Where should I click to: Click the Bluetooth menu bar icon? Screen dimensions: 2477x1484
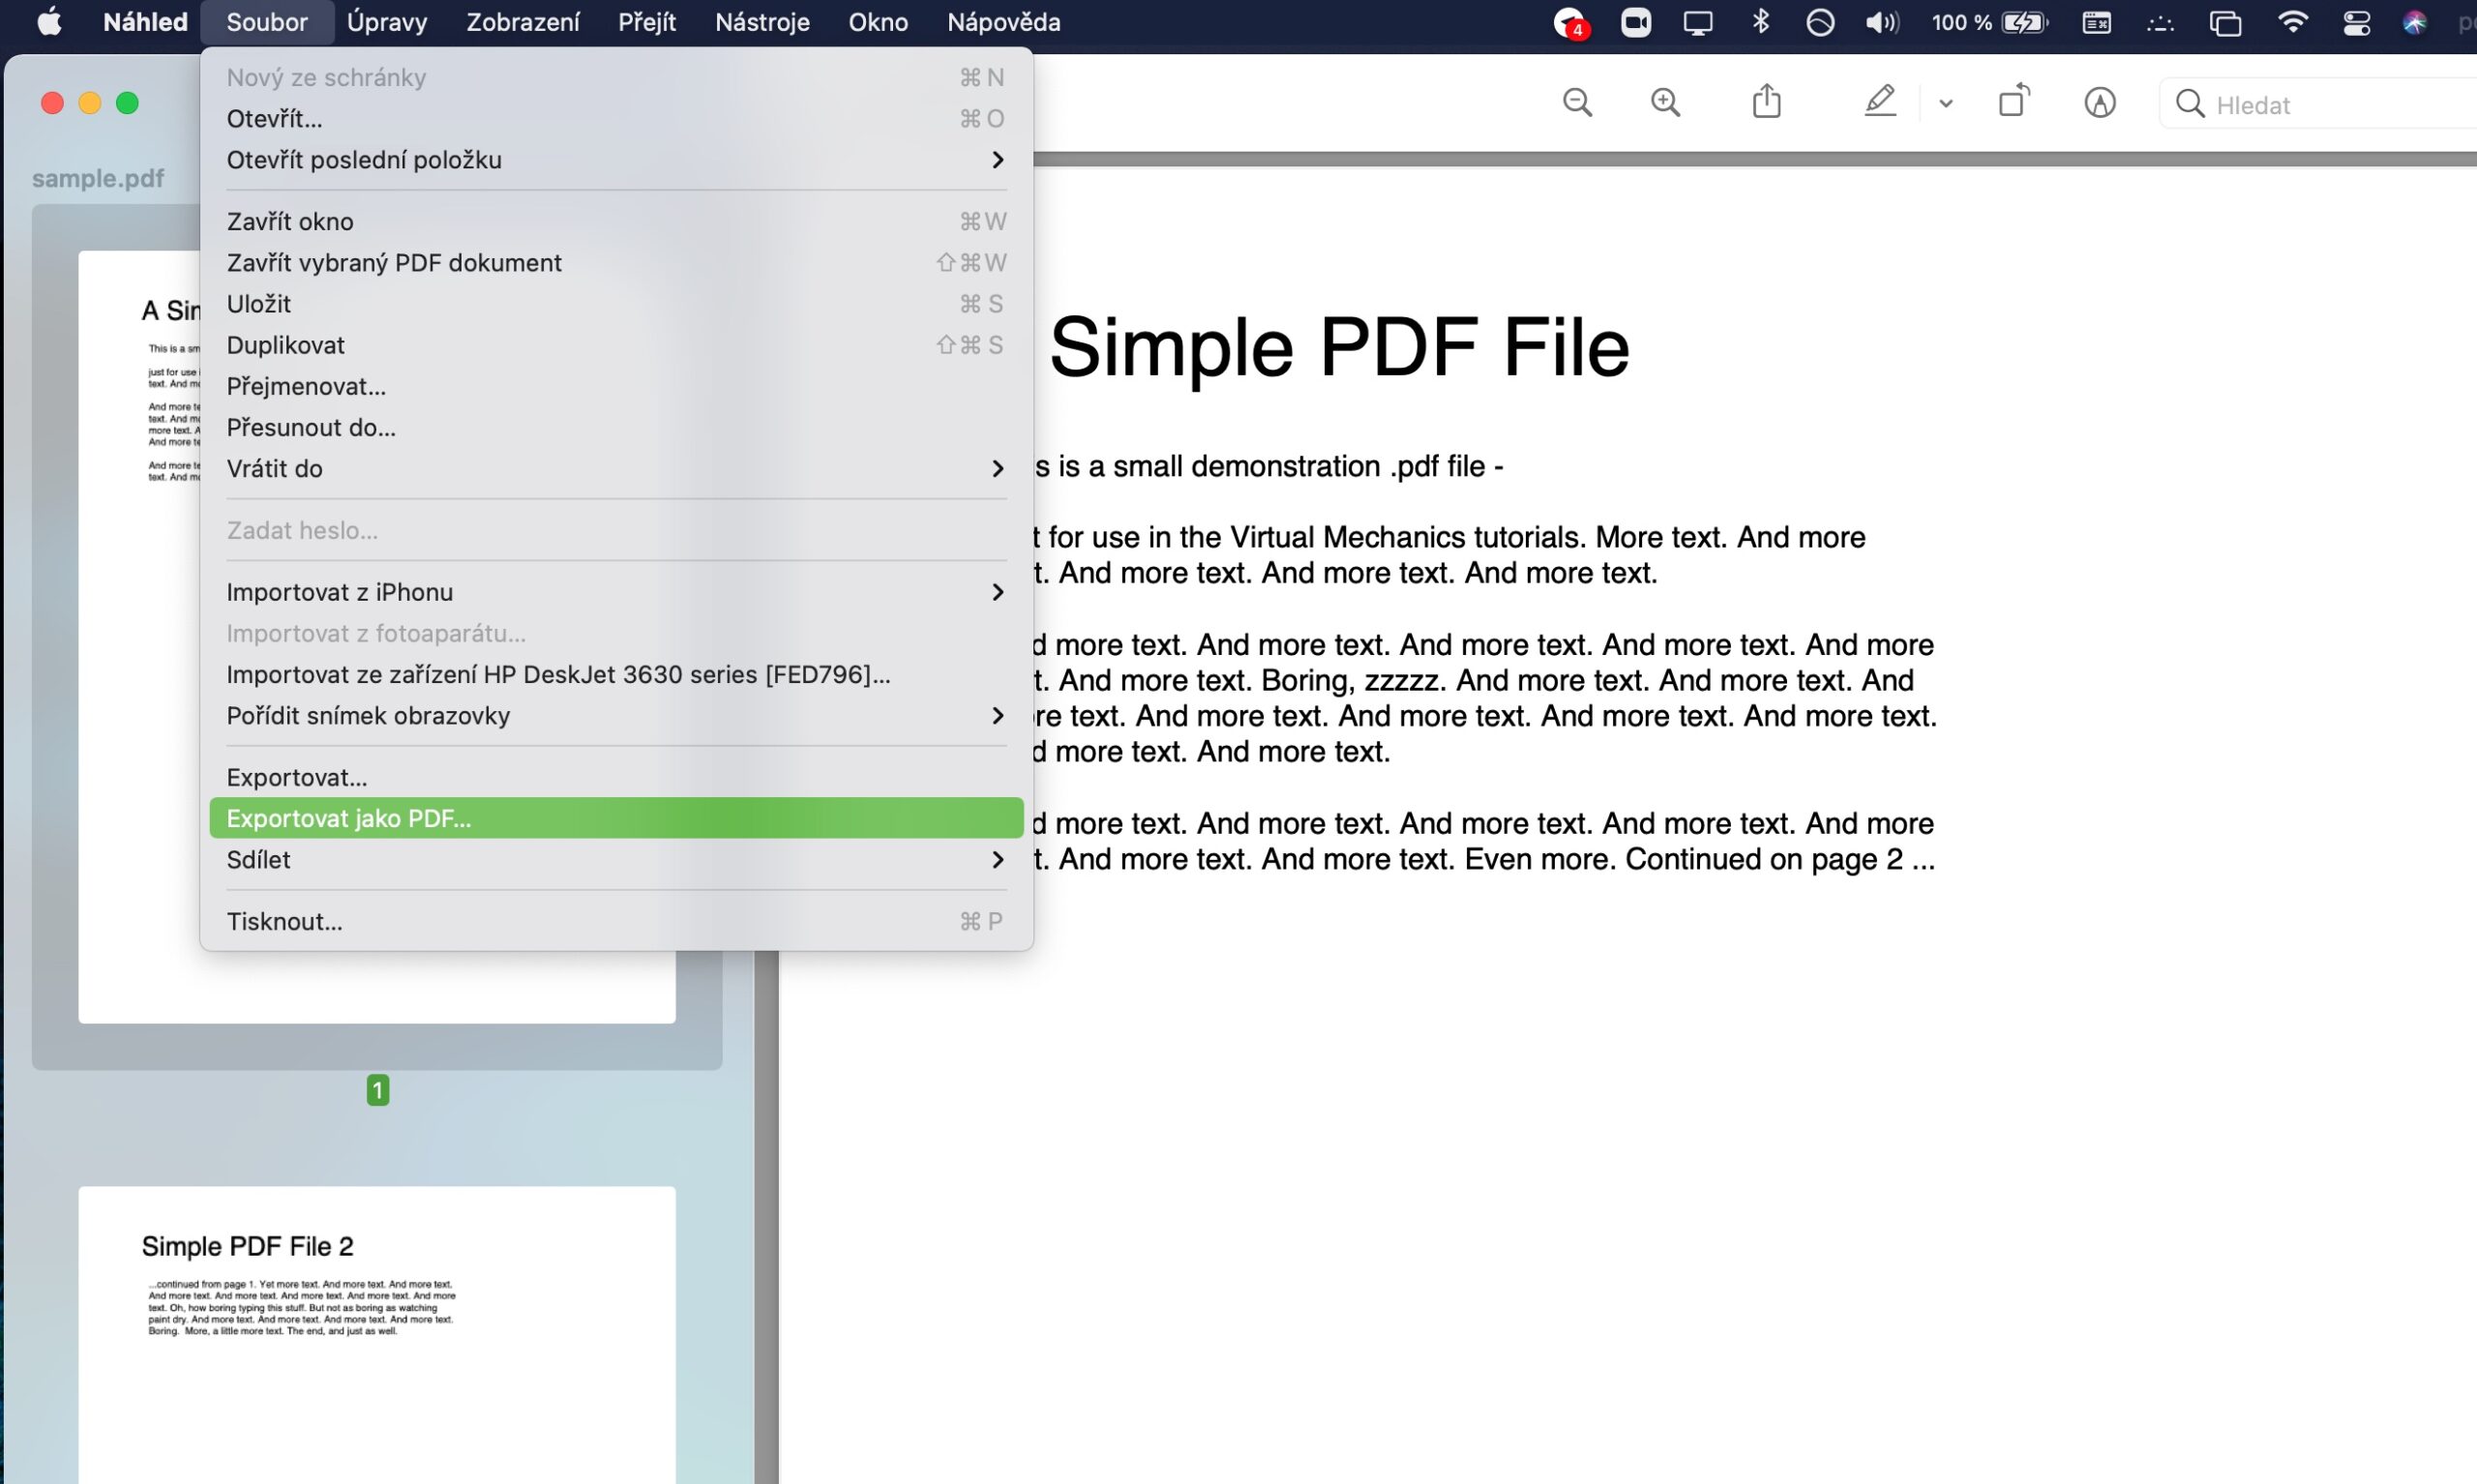click(x=1761, y=22)
